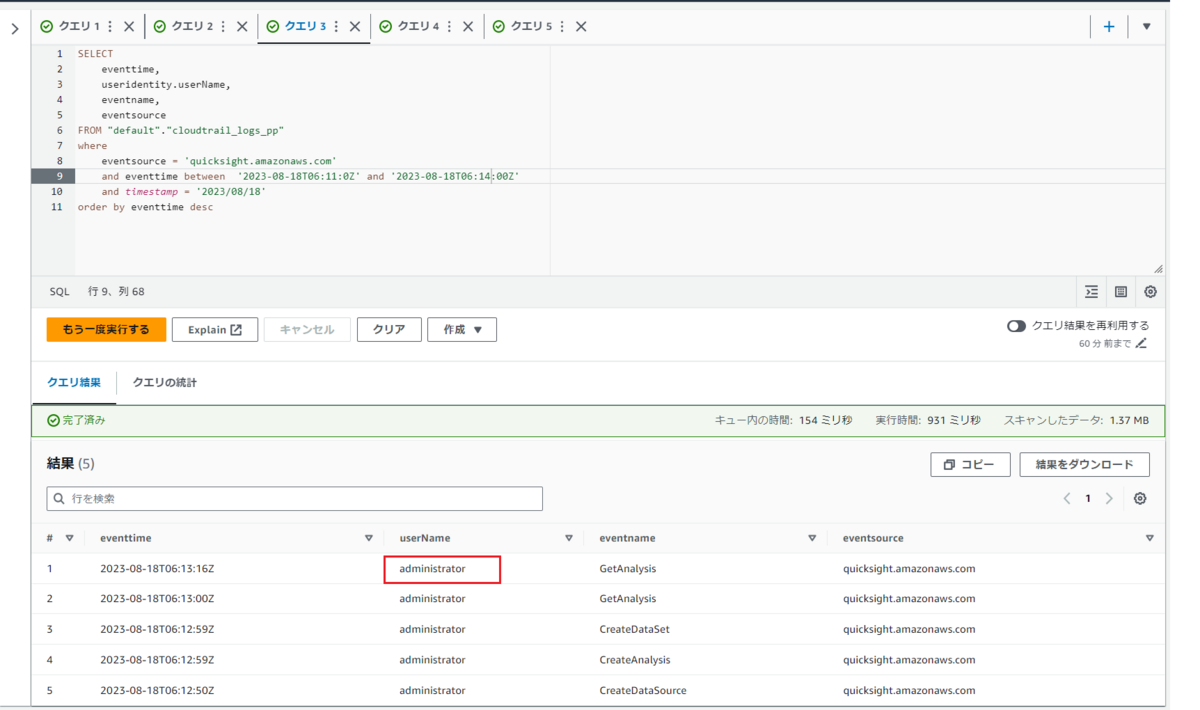This screenshot has height=710, width=1200.
Task: Open the クエリの統計 tab
Action: 165,383
